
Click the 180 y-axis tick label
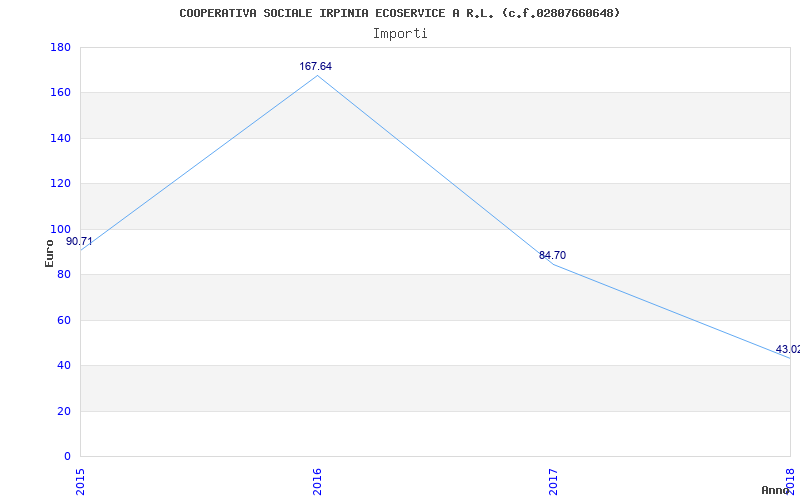click(x=60, y=47)
